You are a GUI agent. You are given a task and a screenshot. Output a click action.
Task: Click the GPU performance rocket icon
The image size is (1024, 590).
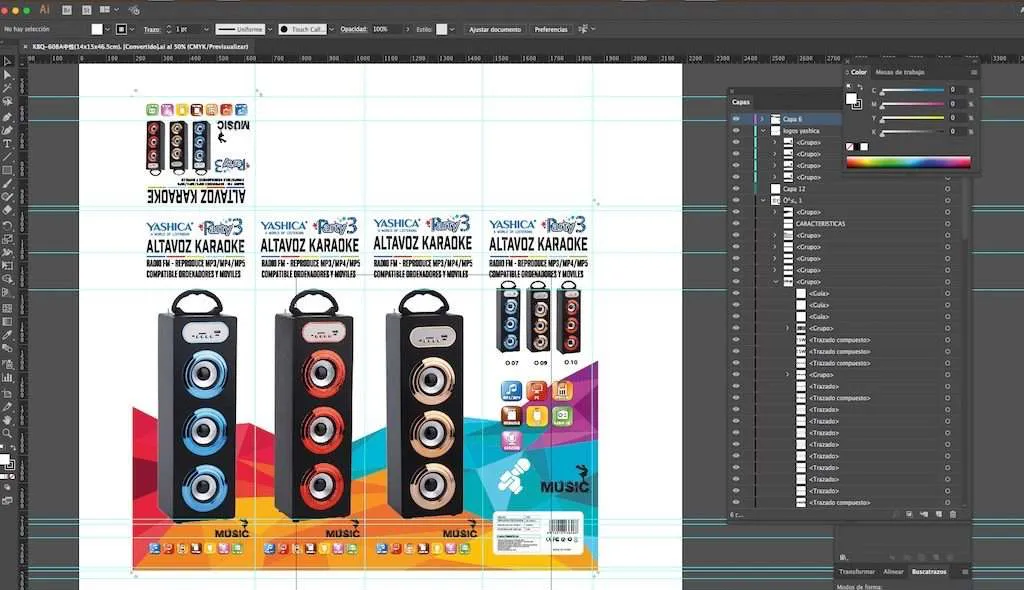(134, 10)
